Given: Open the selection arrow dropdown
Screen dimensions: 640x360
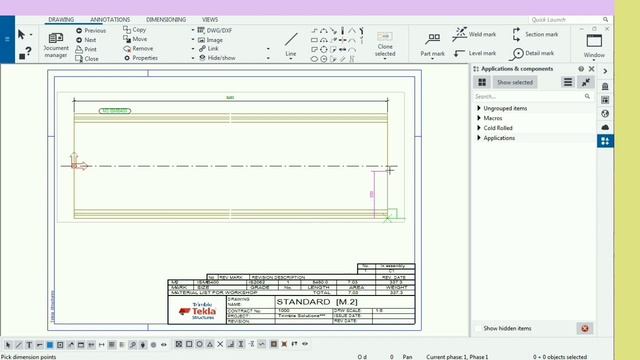Looking at the screenshot, I should click(31, 35).
